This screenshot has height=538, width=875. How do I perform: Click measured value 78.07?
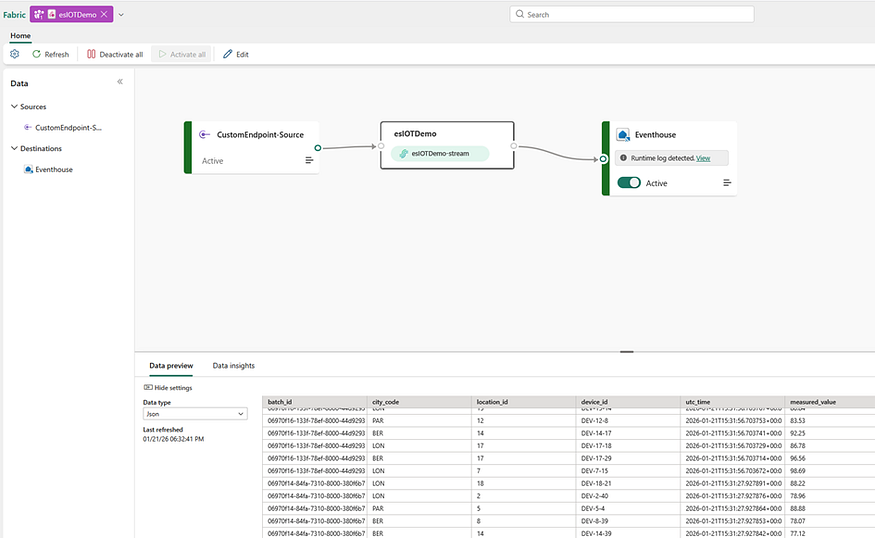coord(797,521)
